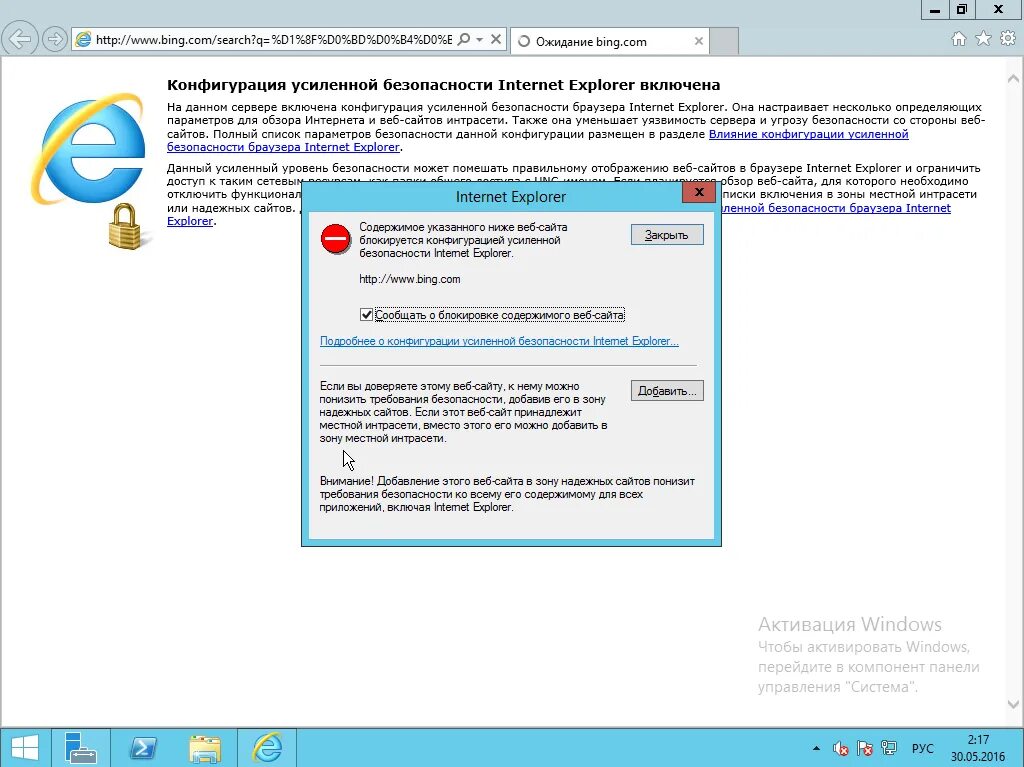Open the address bar autocomplete dropdown arrow
This screenshot has height=767, width=1024.
[x=479, y=40]
